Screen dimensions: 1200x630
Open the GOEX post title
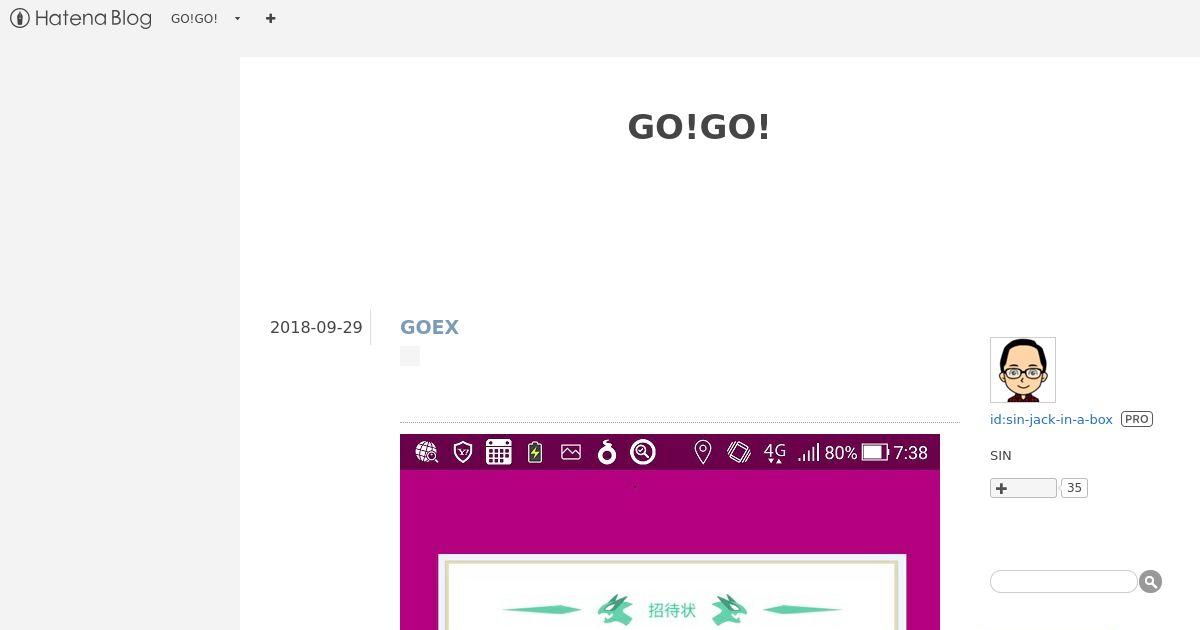(x=429, y=327)
